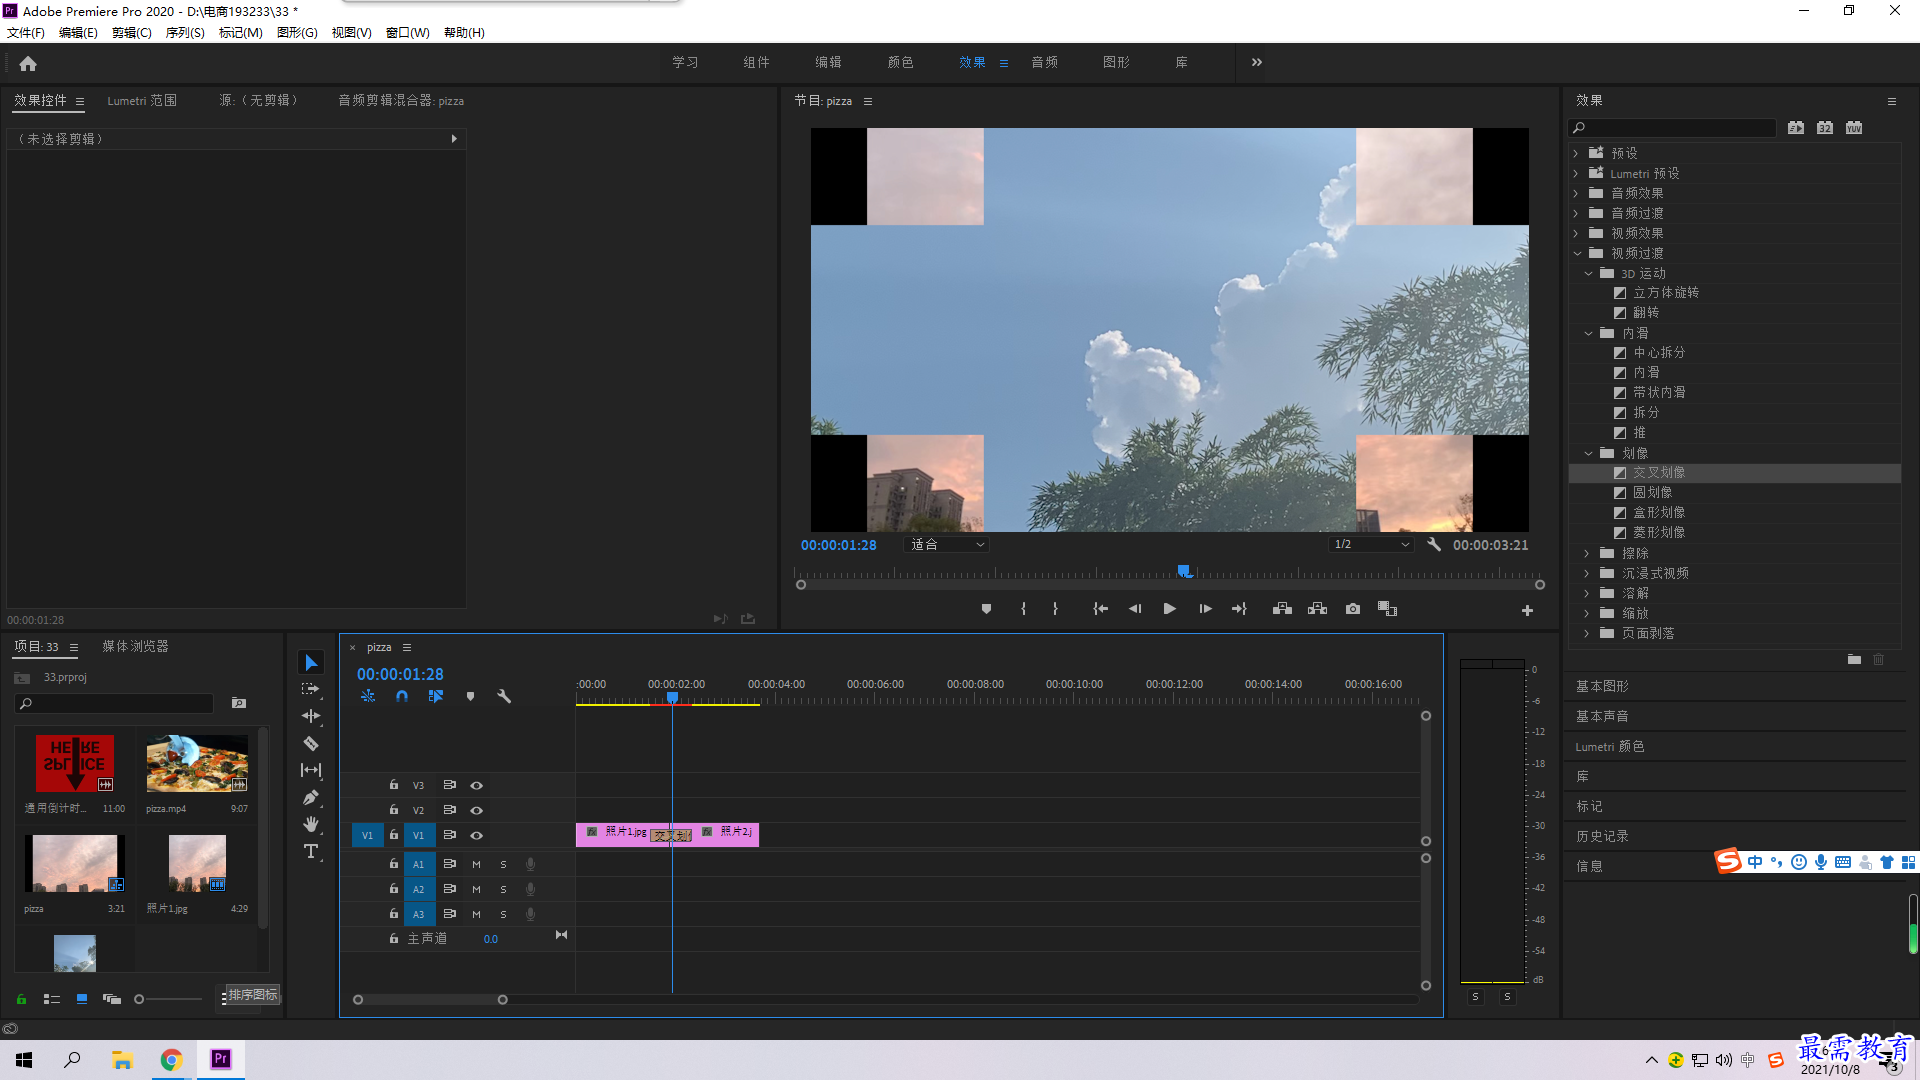Click the program monitor playhead scrubber
The height and width of the screenshot is (1080, 1920).
coord(1184,572)
